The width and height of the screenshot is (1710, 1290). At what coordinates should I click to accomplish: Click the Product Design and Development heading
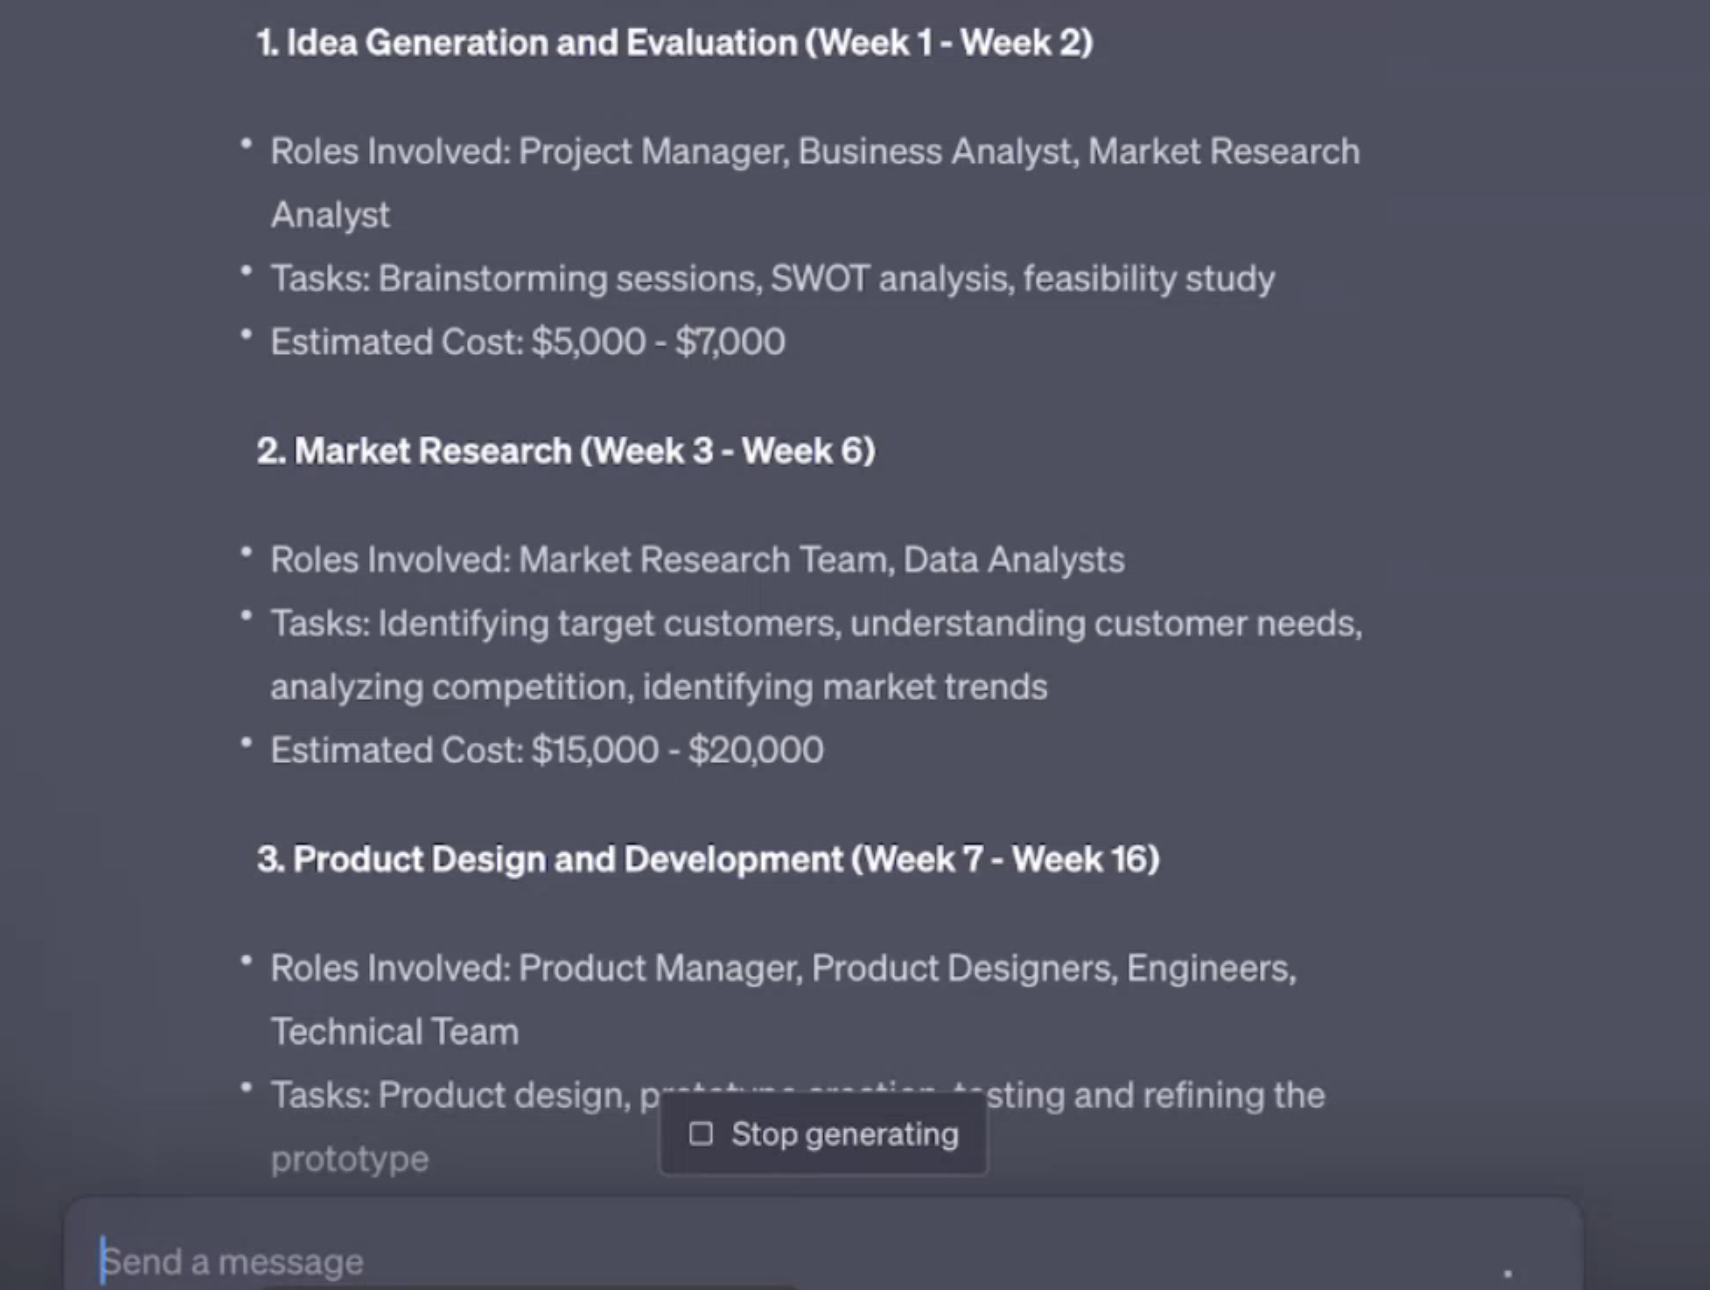(x=708, y=859)
